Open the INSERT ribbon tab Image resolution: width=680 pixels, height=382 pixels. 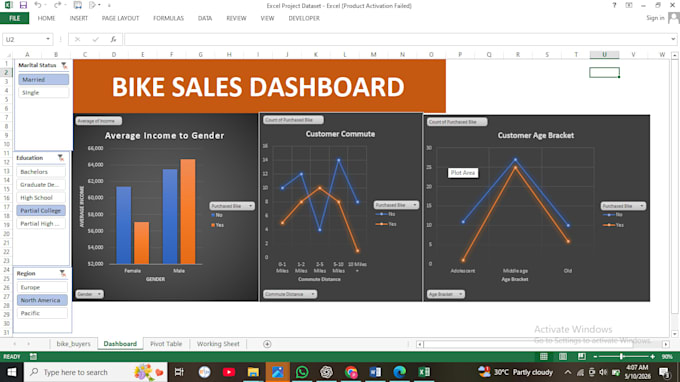[x=78, y=18]
